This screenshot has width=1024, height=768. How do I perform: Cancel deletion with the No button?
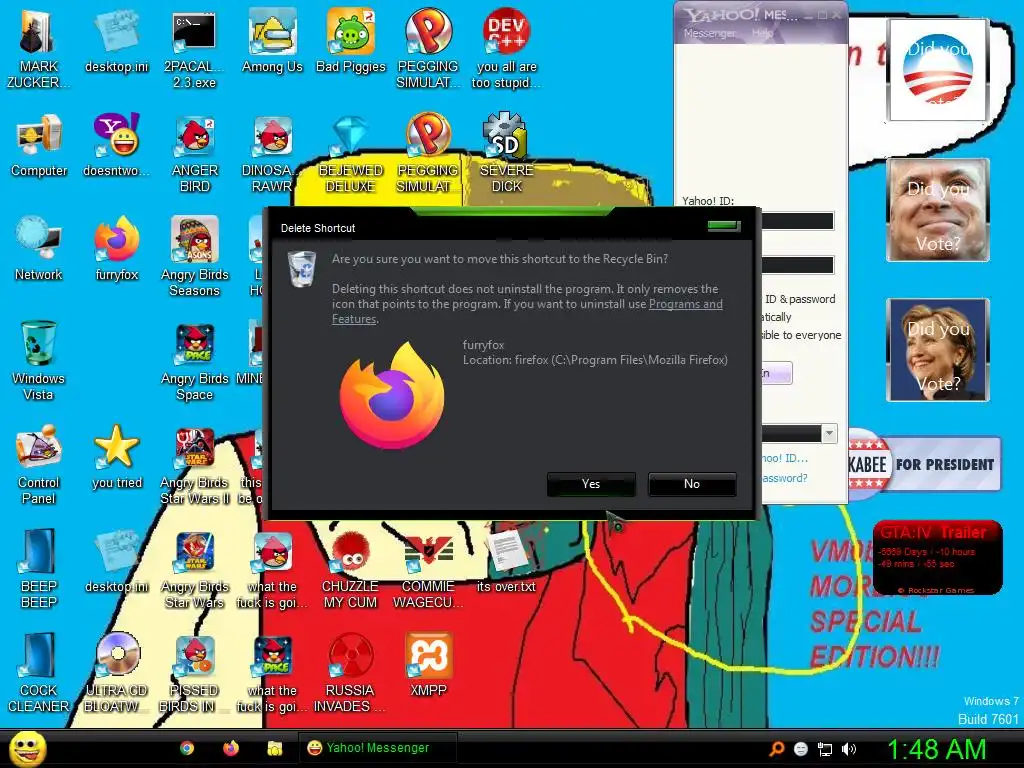coord(692,484)
